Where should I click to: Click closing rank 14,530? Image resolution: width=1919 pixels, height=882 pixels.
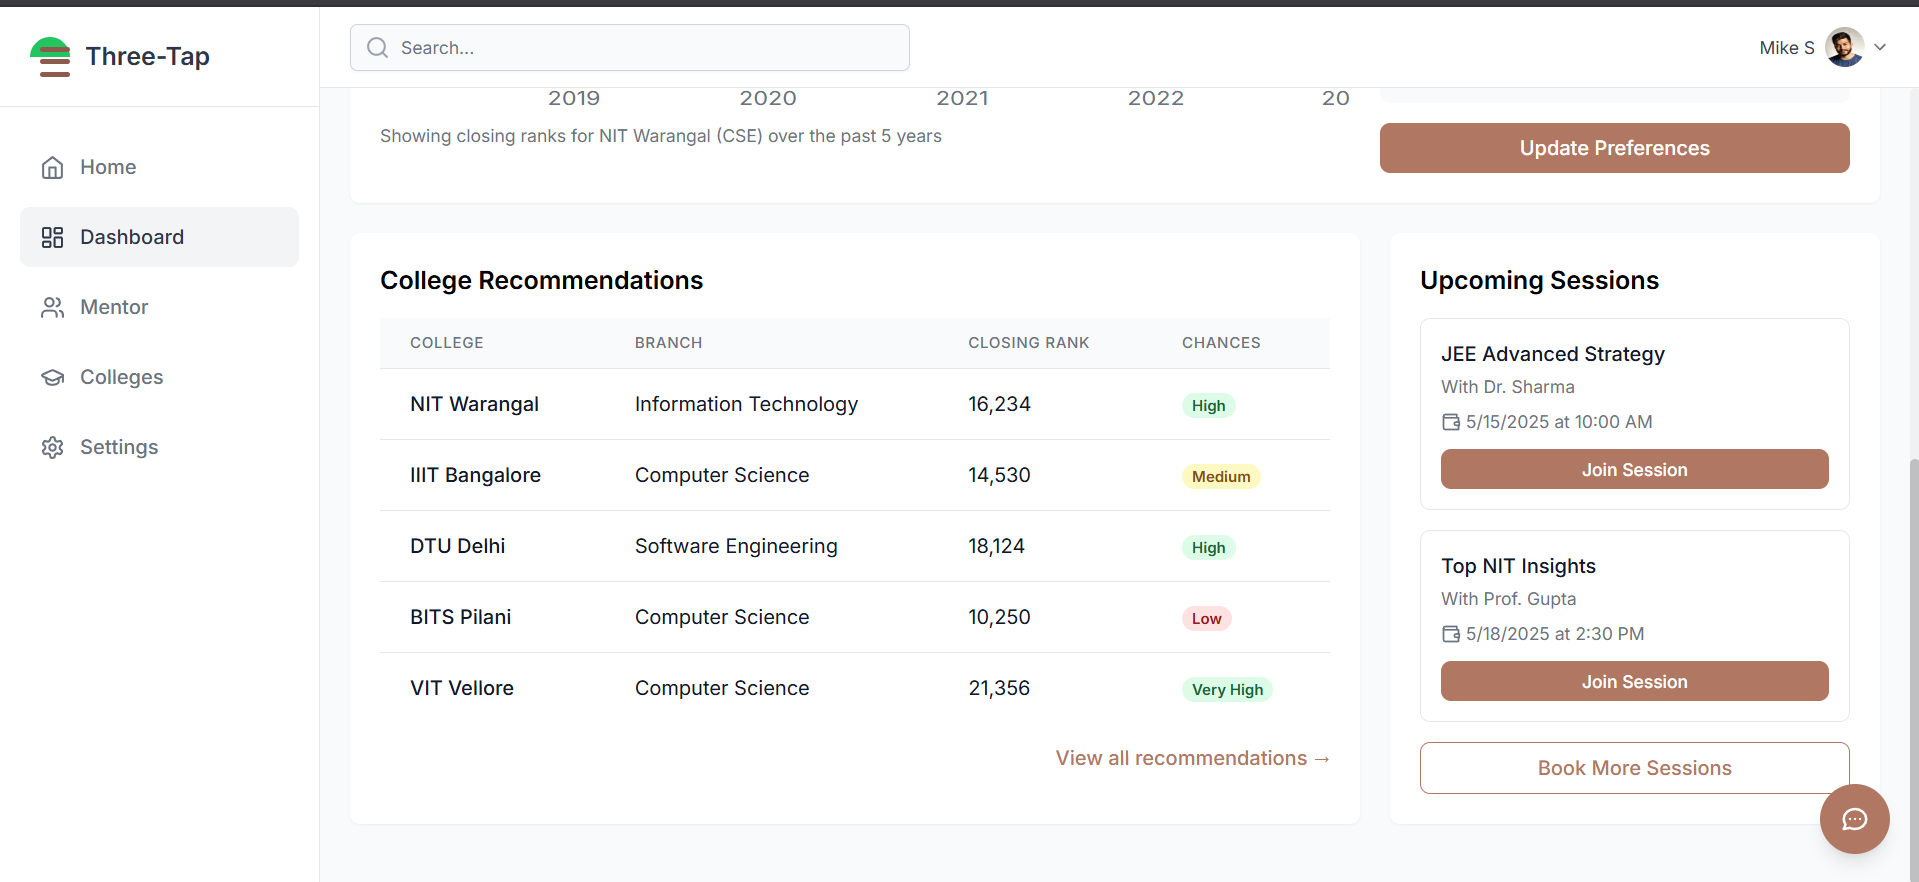tap(999, 475)
